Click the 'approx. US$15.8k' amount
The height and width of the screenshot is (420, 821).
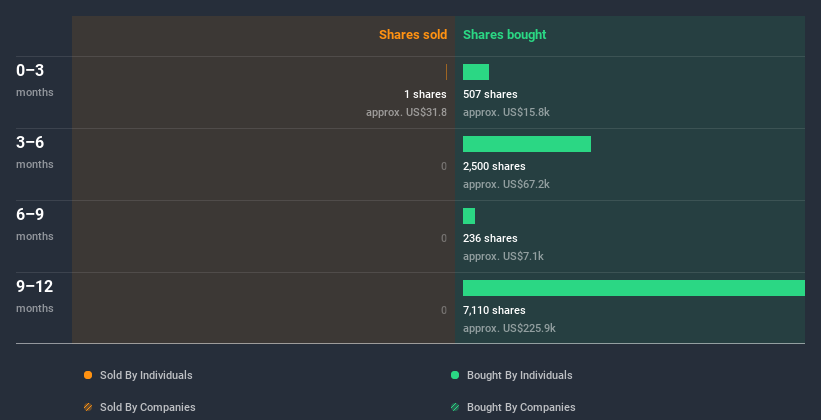coord(506,113)
